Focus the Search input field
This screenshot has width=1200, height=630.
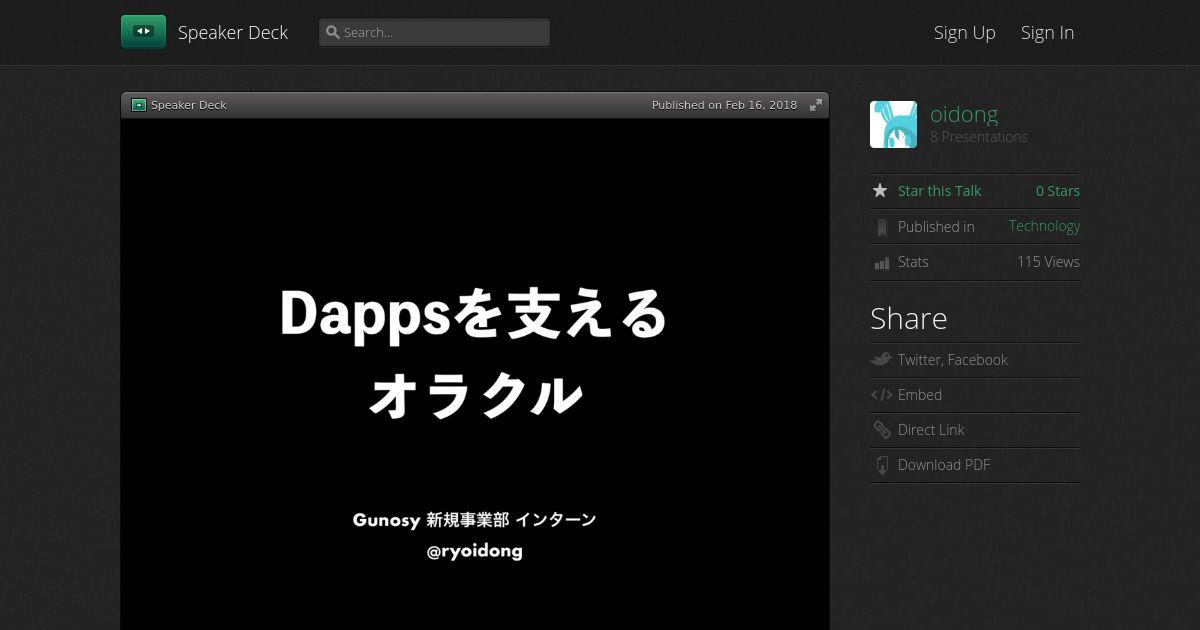coord(435,32)
